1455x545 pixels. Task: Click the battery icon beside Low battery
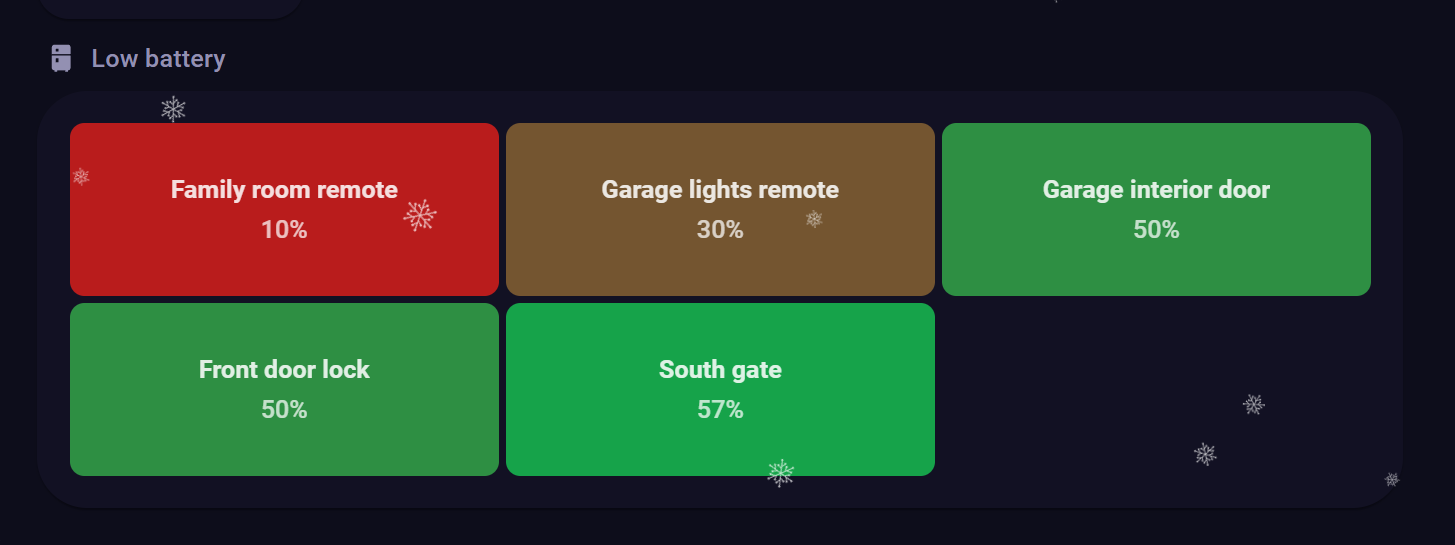point(62,59)
